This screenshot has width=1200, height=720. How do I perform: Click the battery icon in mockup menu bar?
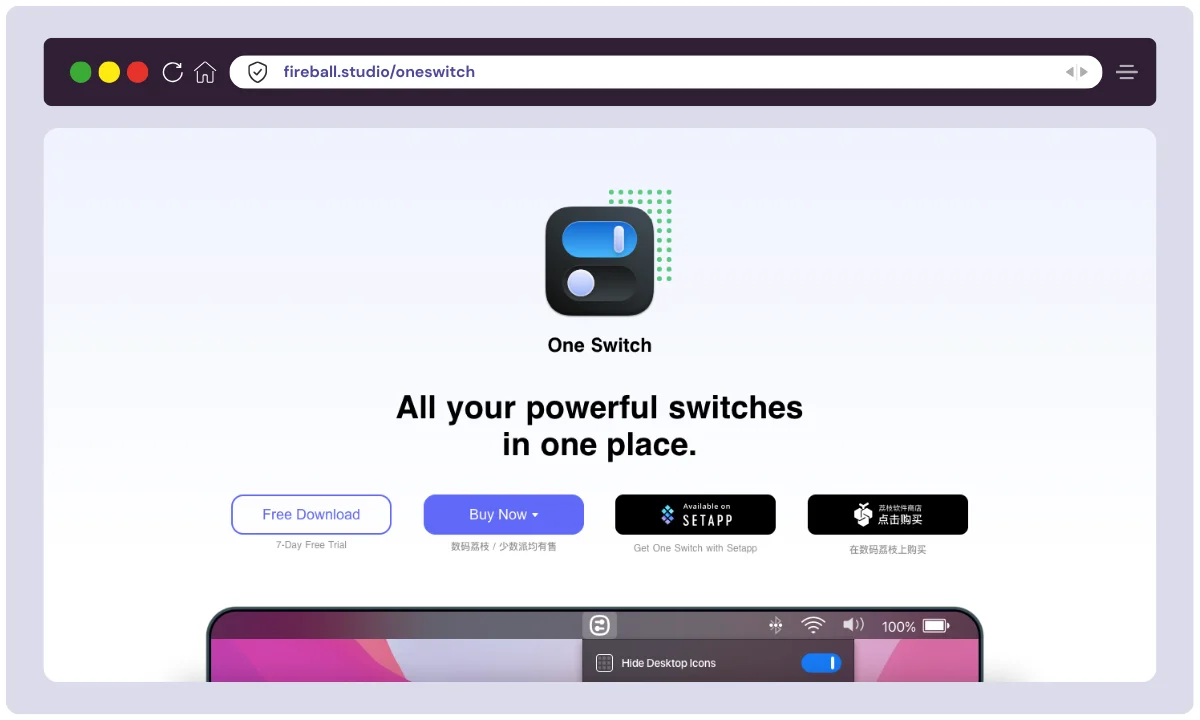tap(936, 626)
